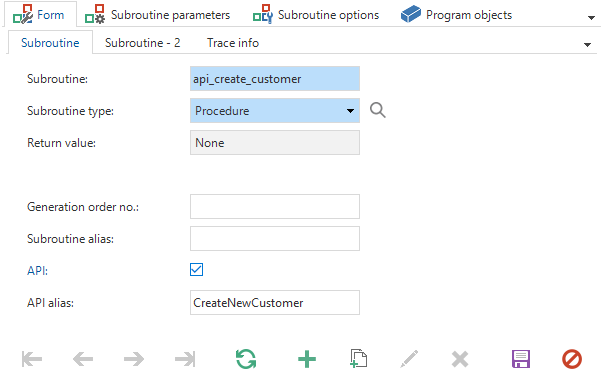Expand the top tab bar overflow arrow
Viewport: 606px width, 383px height.
point(591,18)
